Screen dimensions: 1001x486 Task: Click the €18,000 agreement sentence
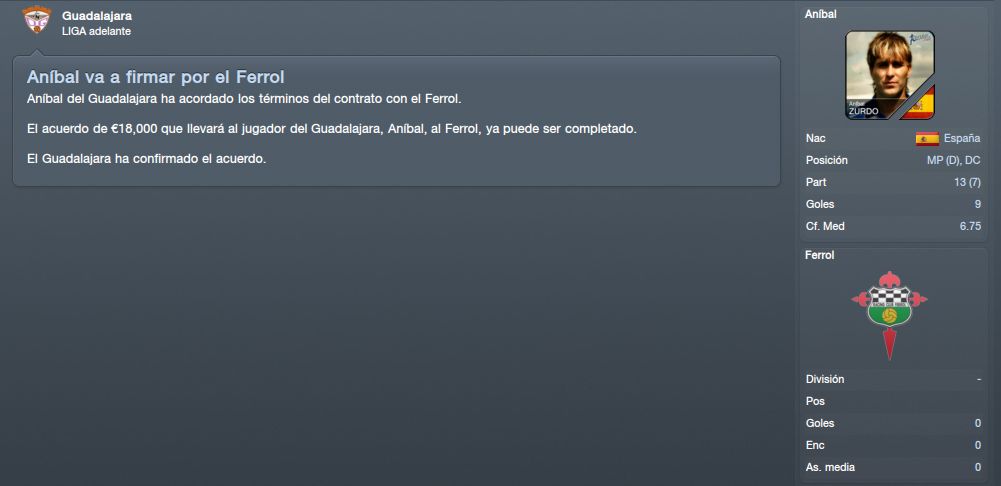(x=332, y=129)
